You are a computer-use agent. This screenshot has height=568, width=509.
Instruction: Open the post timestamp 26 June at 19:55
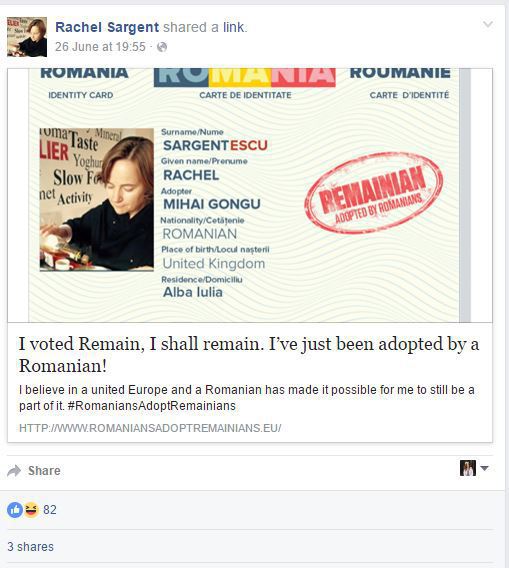100,47
